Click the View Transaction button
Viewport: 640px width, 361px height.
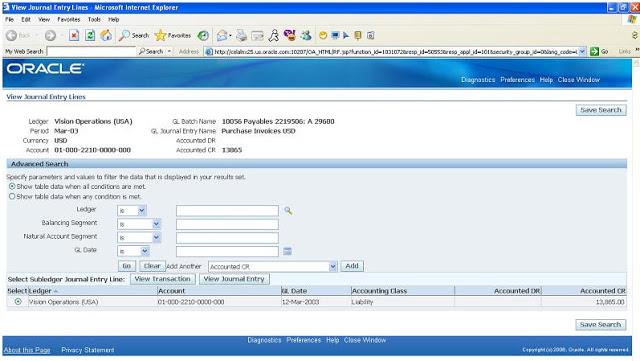point(162,279)
